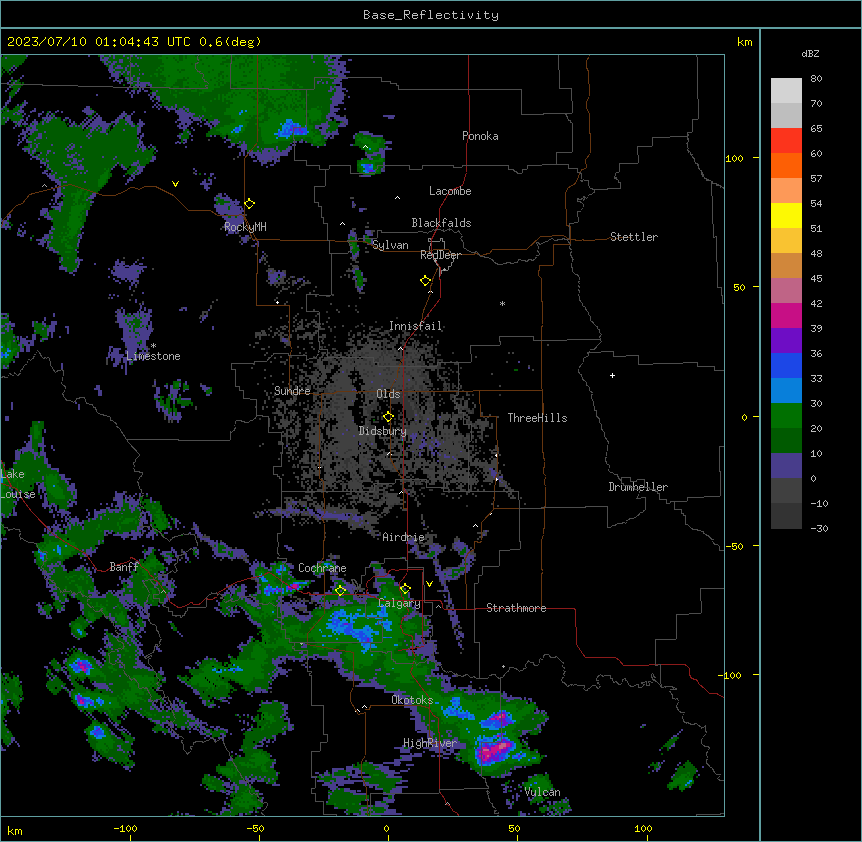Click the -50 tick label on bottom axis
The image size is (862, 842).
[255, 828]
